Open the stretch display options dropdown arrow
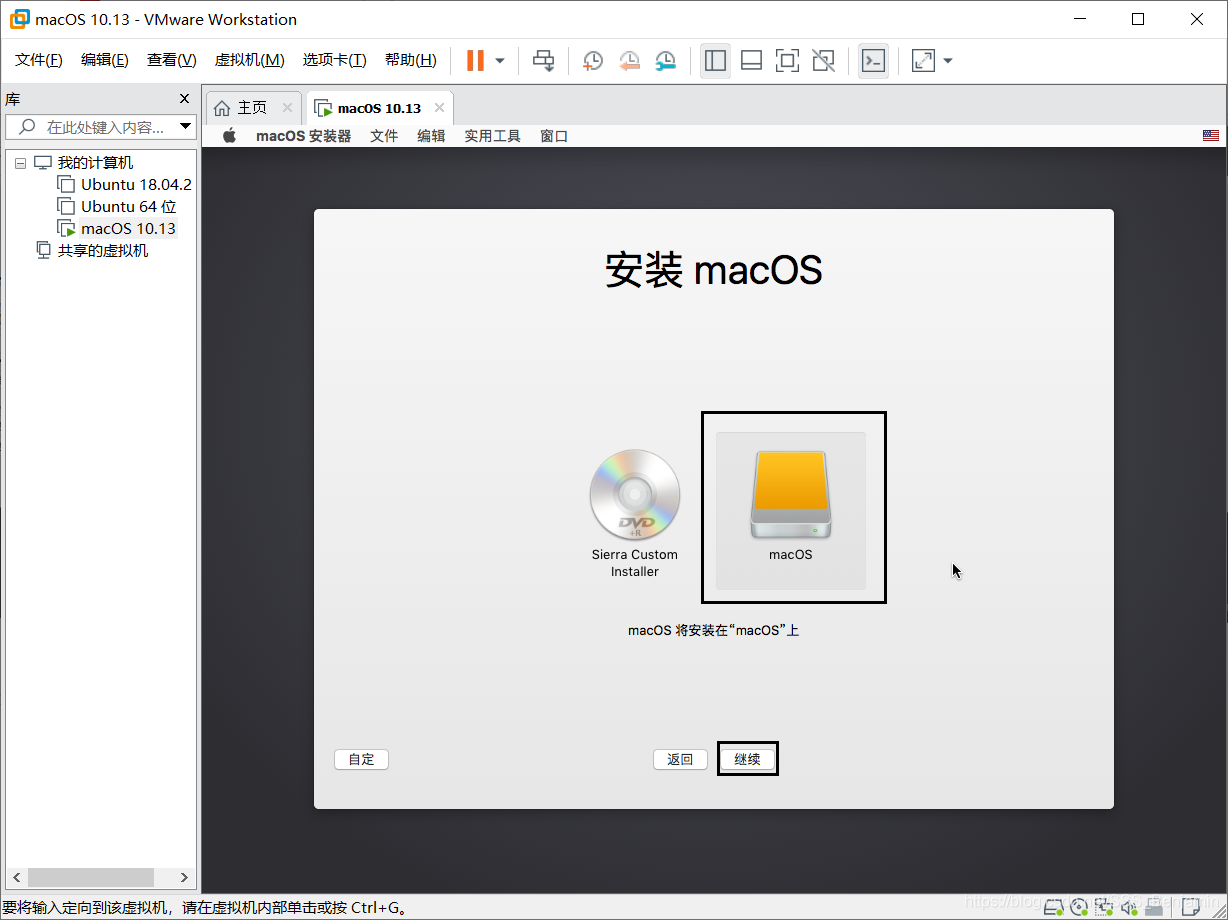The image size is (1228, 920). (x=948, y=61)
